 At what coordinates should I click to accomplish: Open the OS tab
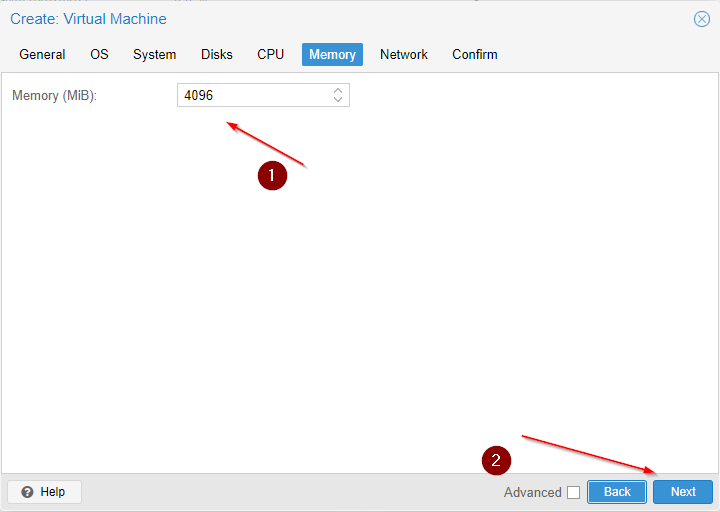[99, 54]
